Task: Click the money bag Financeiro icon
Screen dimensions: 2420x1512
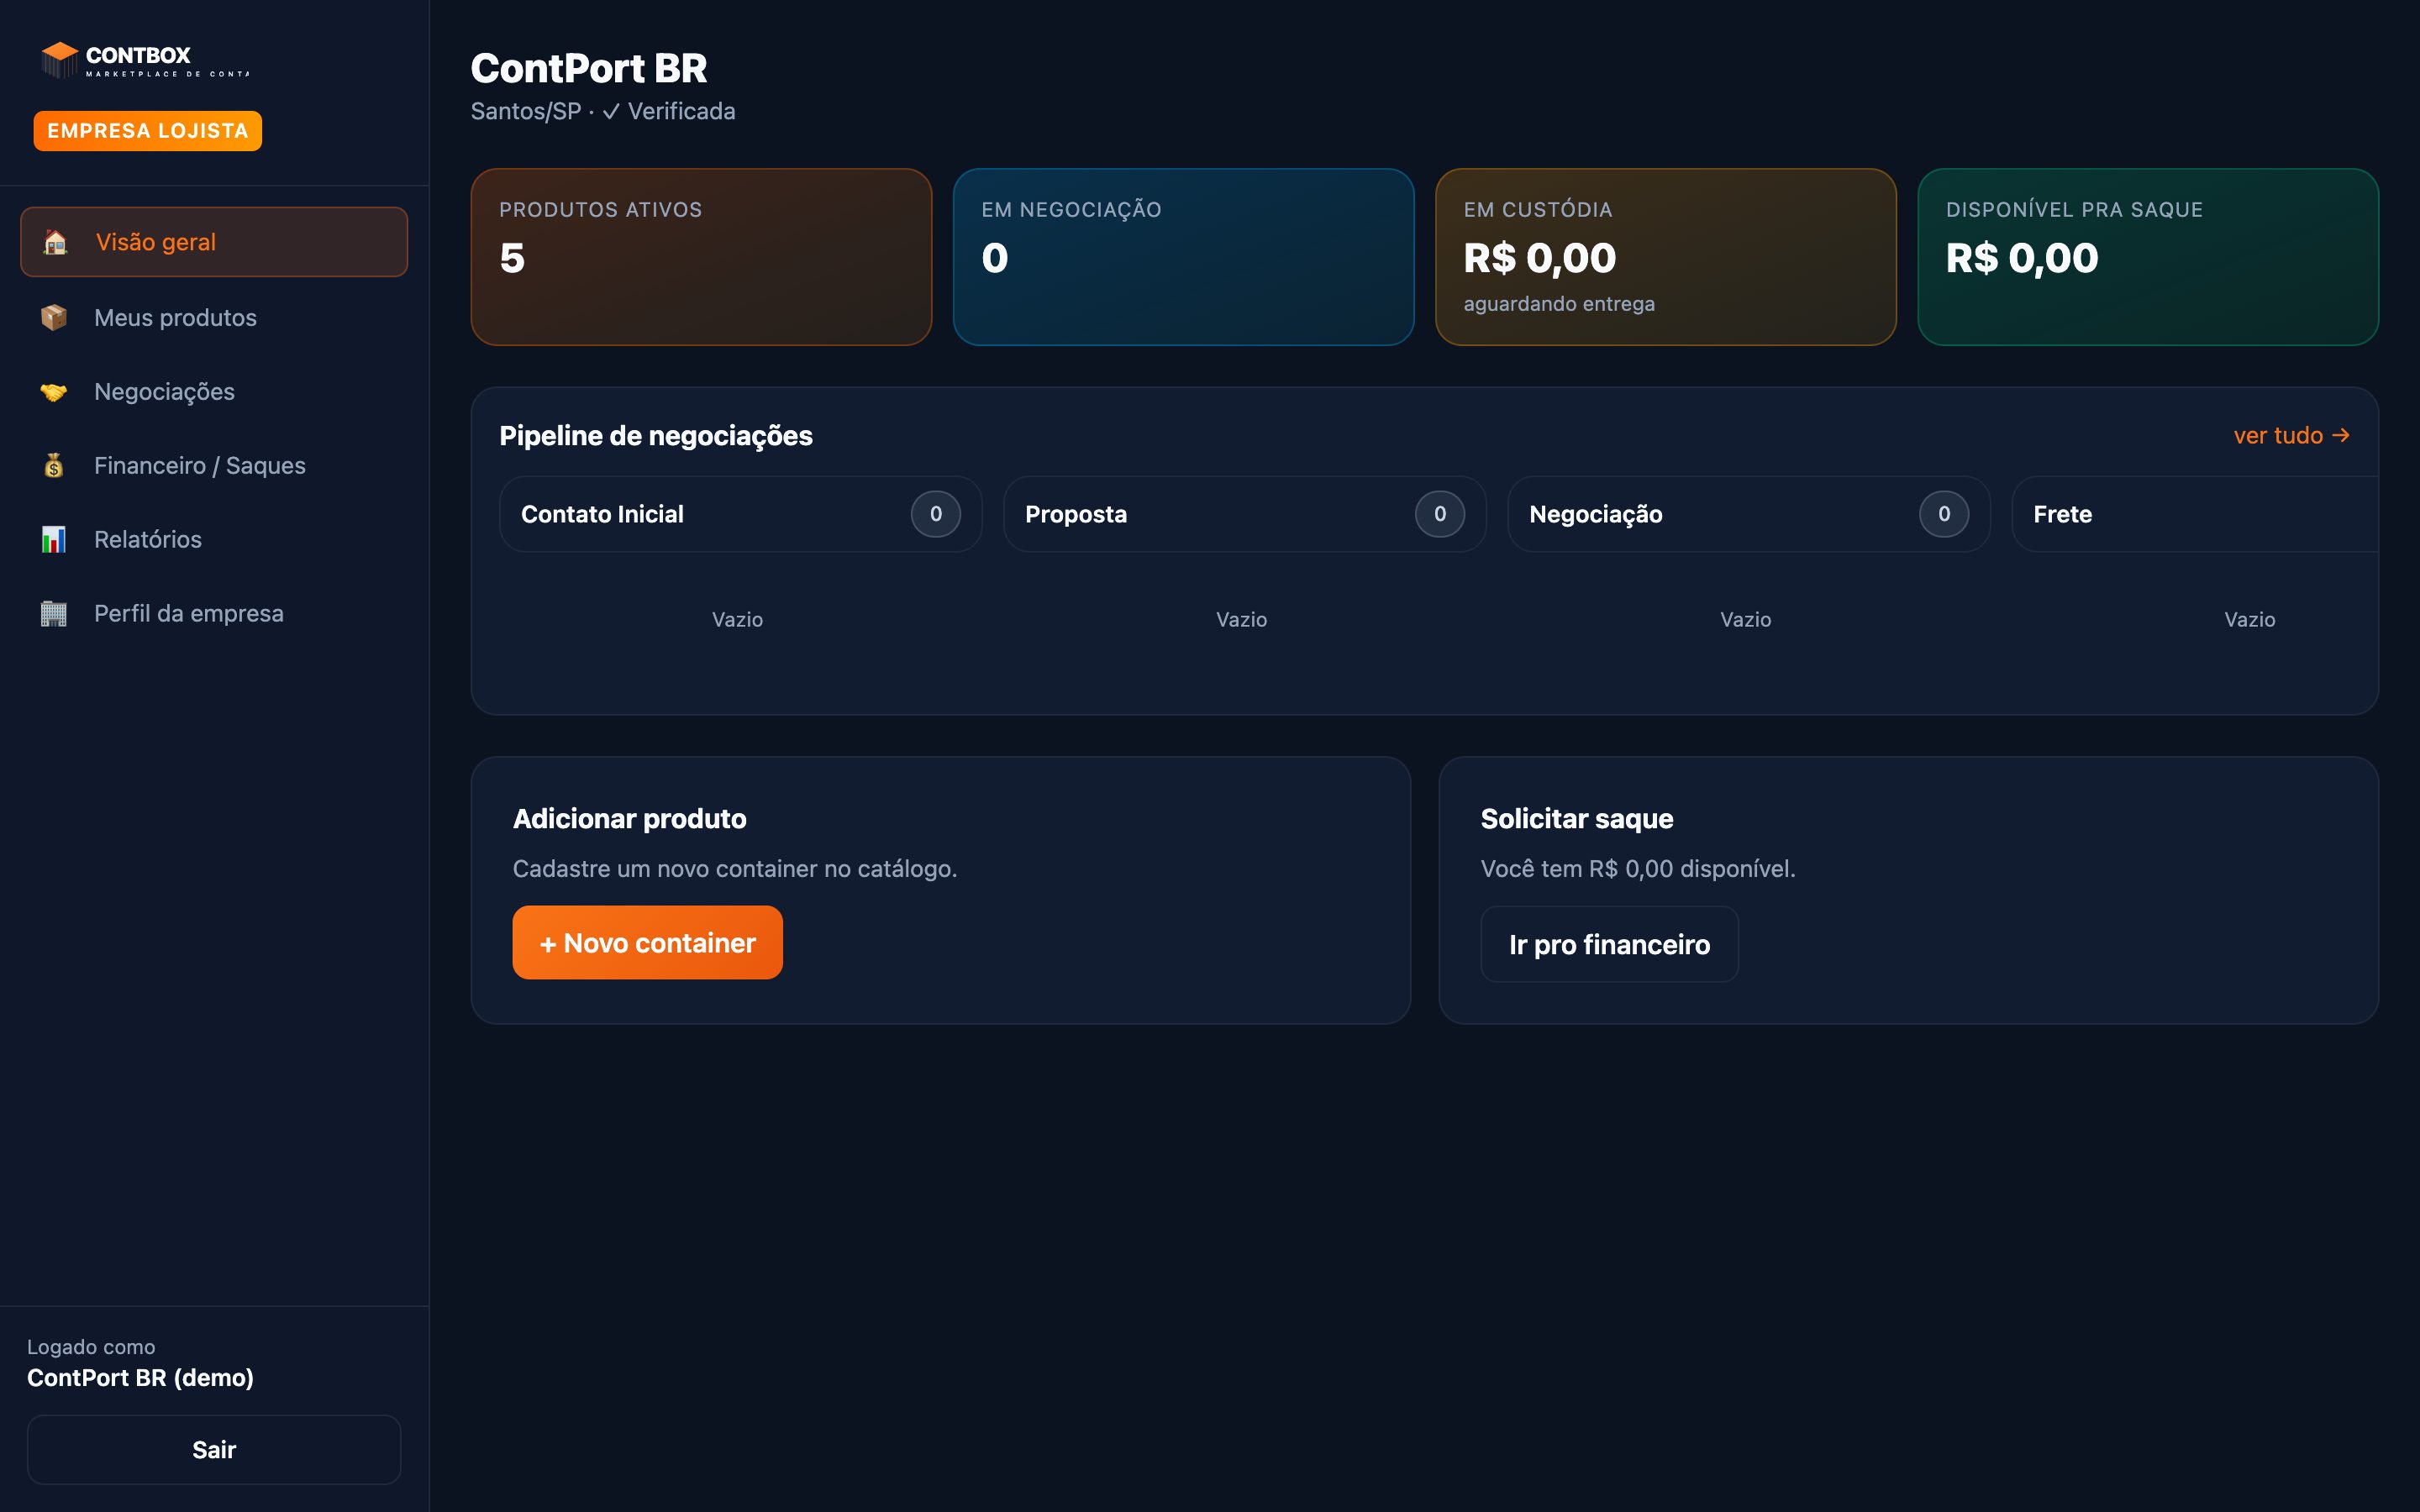Action: pos(54,466)
